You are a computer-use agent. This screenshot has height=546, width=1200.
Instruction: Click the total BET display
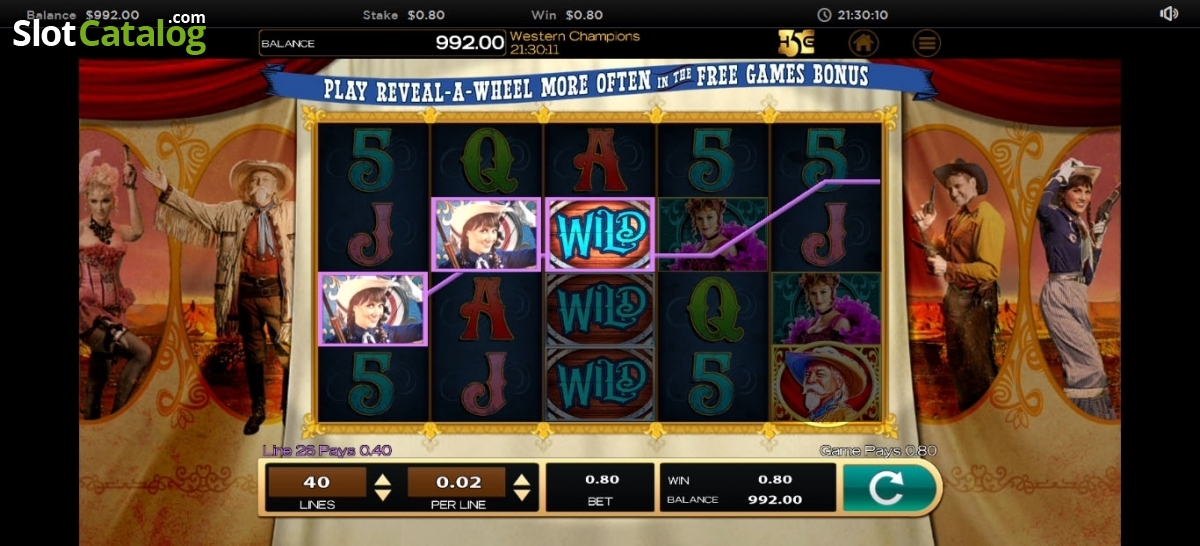[600, 488]
